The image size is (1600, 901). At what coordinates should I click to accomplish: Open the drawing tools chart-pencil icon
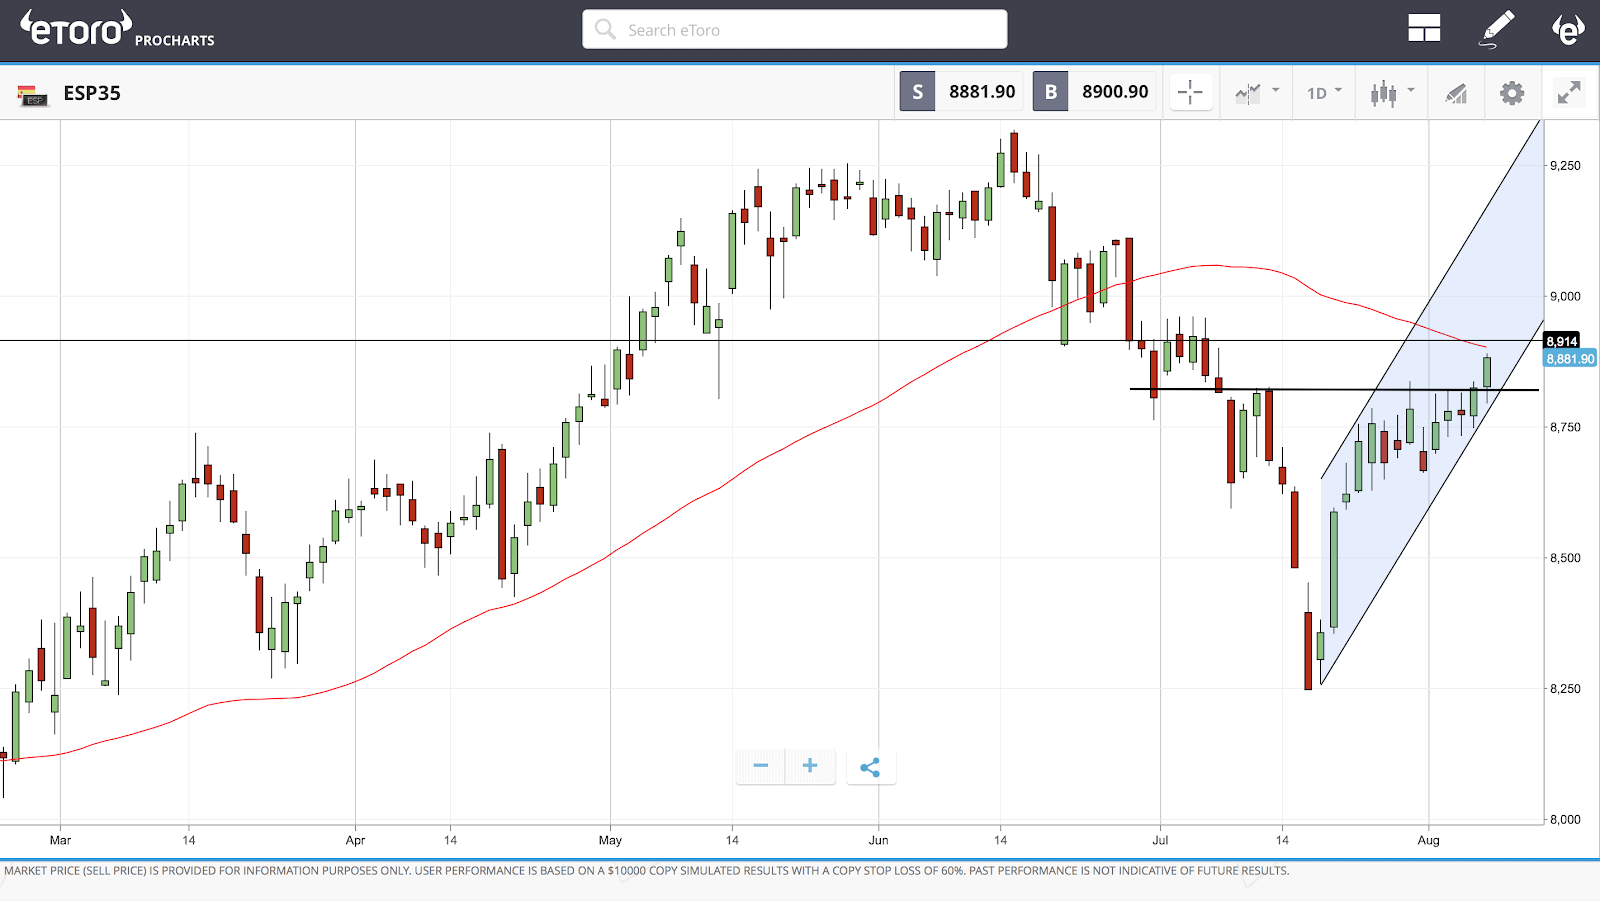tap(1456, 93)
